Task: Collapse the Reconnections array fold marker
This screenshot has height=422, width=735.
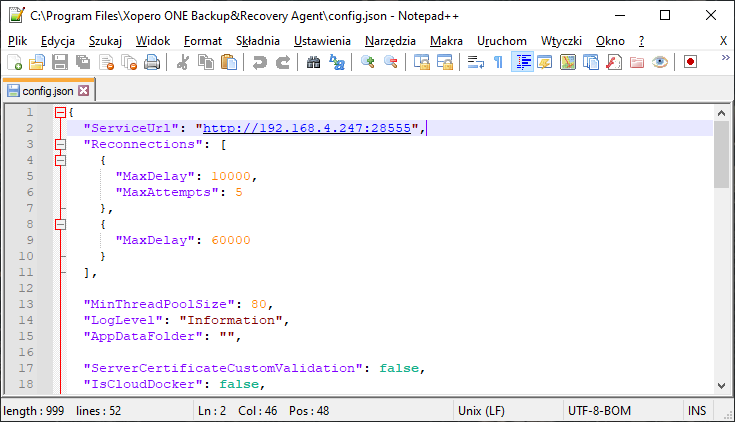Action: [60, 144]
